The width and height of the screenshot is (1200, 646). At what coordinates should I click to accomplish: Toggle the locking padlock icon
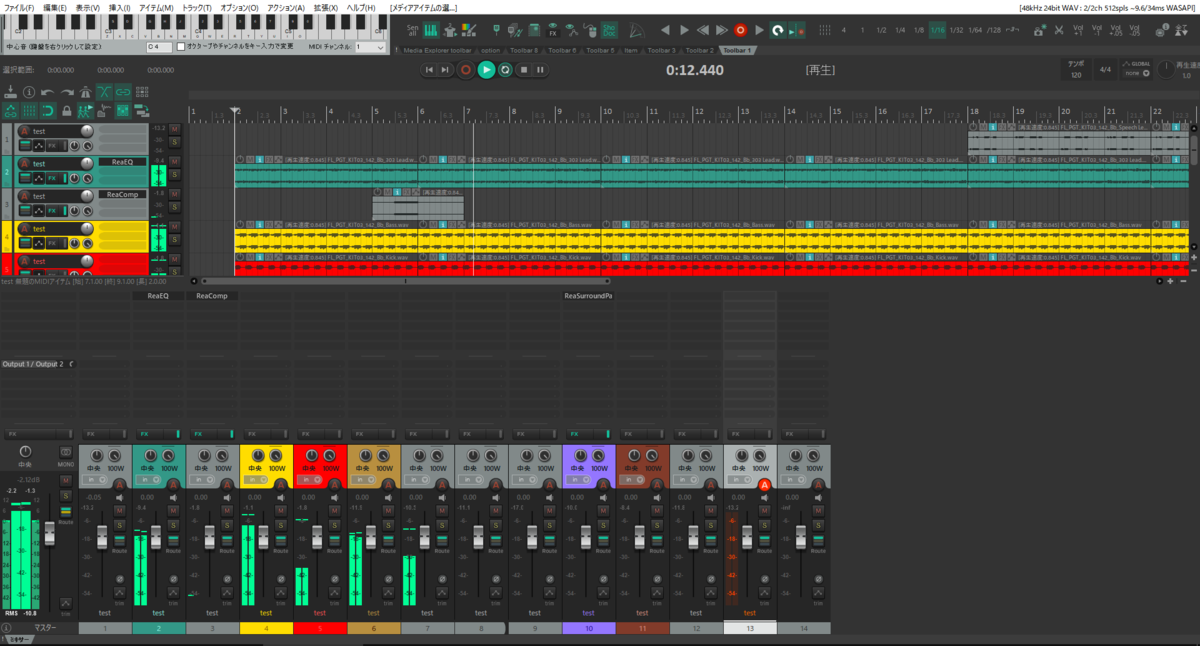tap(67, 111)
